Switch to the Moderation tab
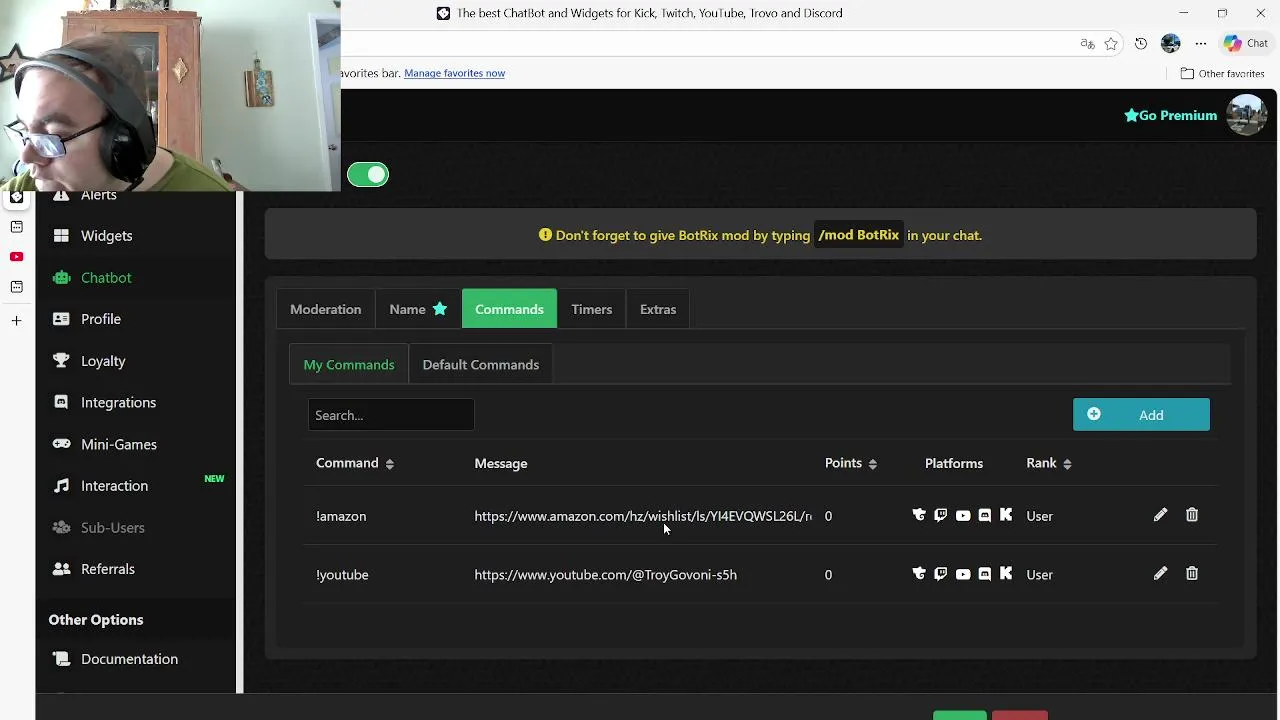 coord(325,309)
